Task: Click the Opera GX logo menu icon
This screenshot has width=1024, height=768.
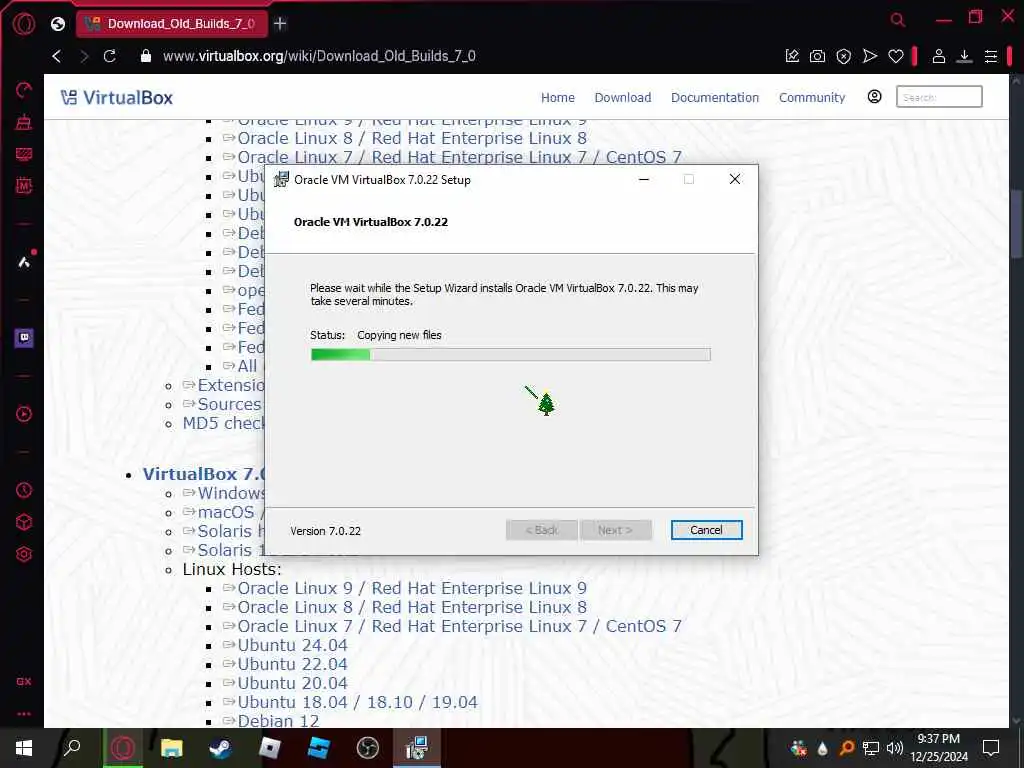Action: 24,24
